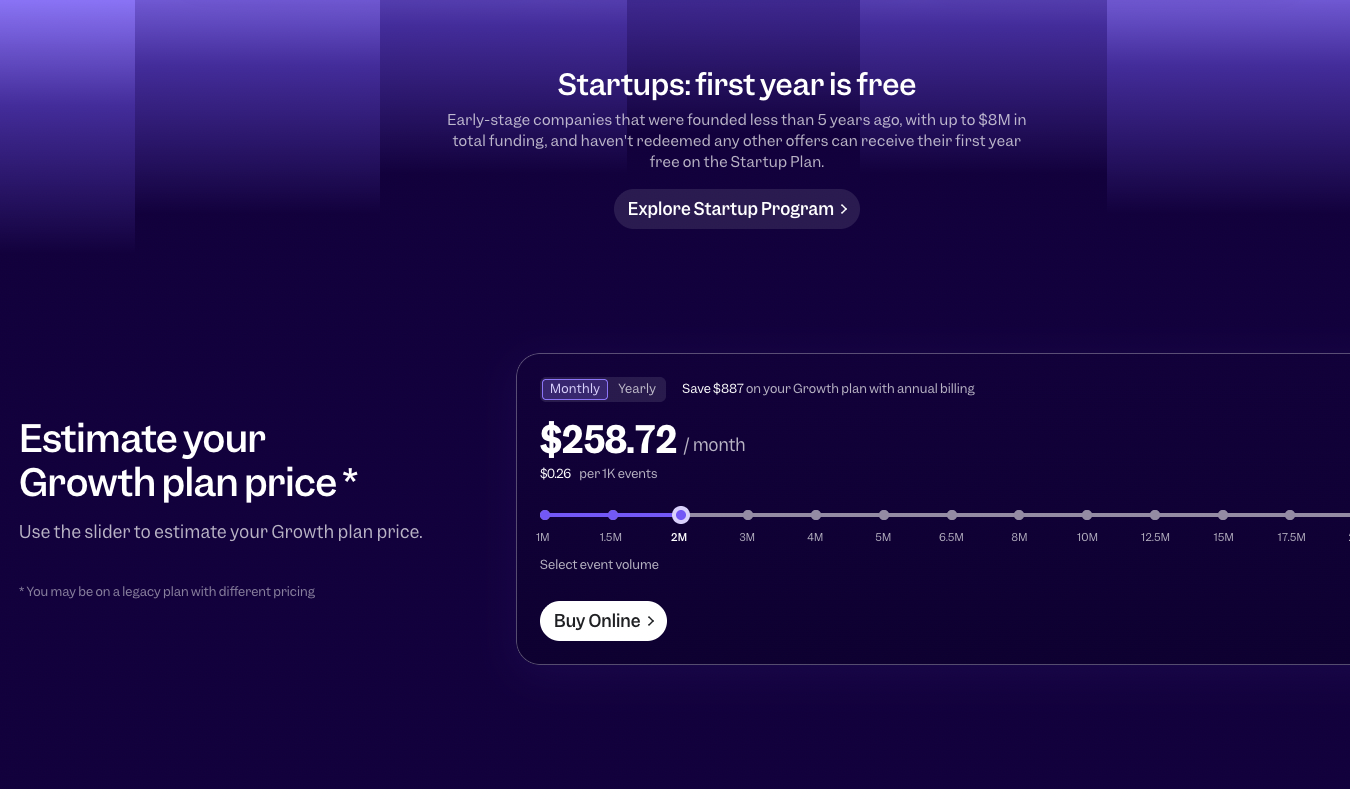
Task: Click the Buy Online button
Action: [x=603, y=621]
